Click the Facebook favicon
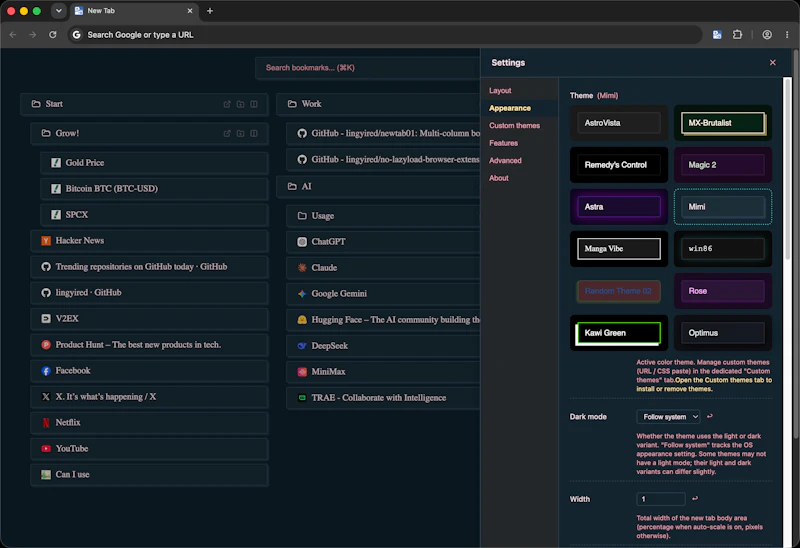The width and height of the screenshot is (800, 548). (46, 371)
